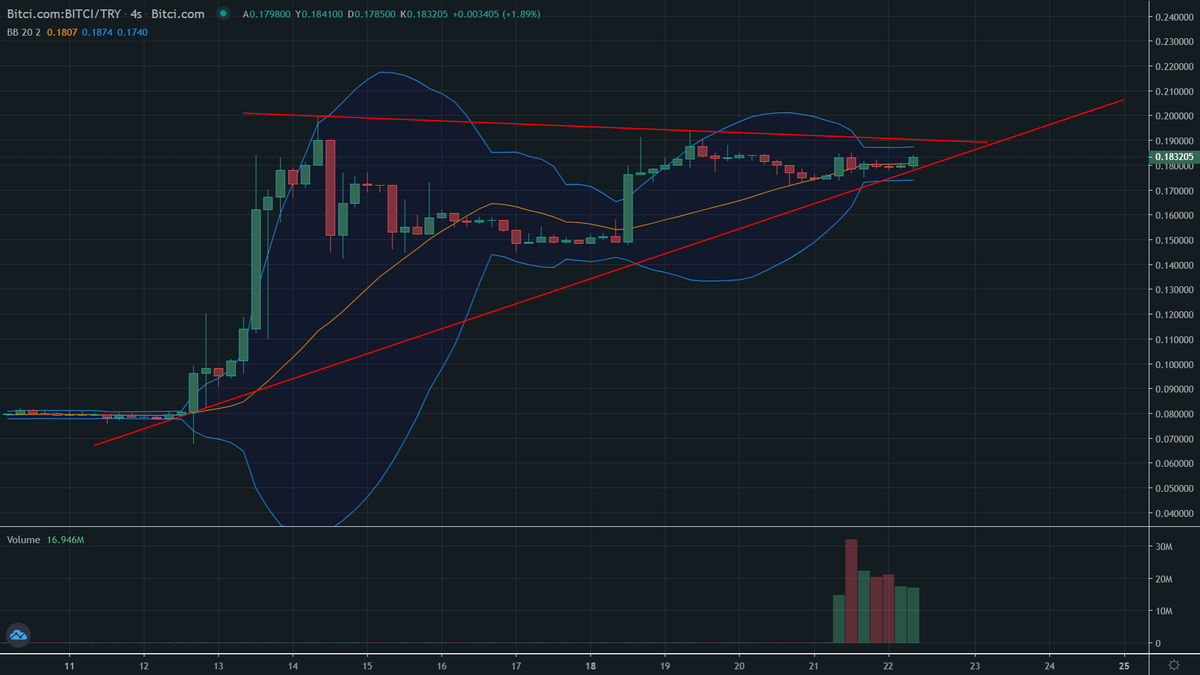The width and height of the screenshot is (1200, 675).
Task: Click date label 25 on time axis
Action: tap(1124, 665)
